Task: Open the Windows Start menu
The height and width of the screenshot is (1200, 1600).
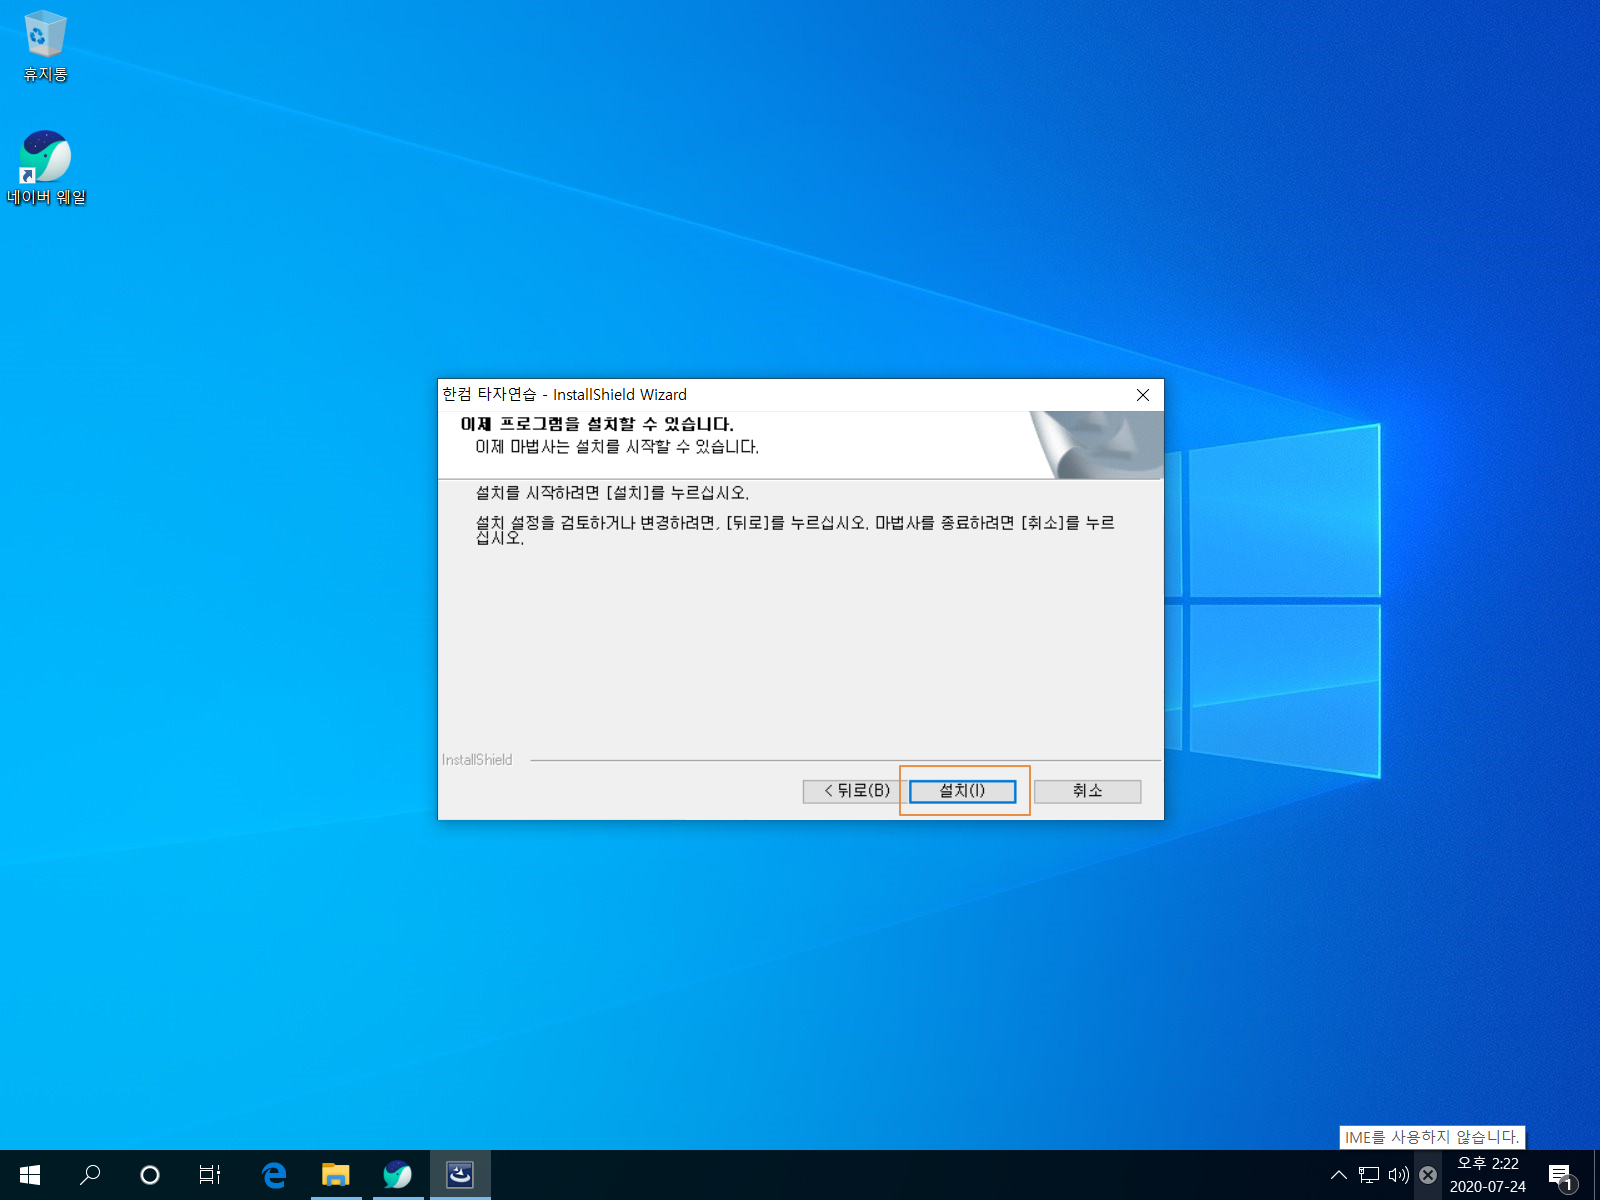Action: [30, 1175]
